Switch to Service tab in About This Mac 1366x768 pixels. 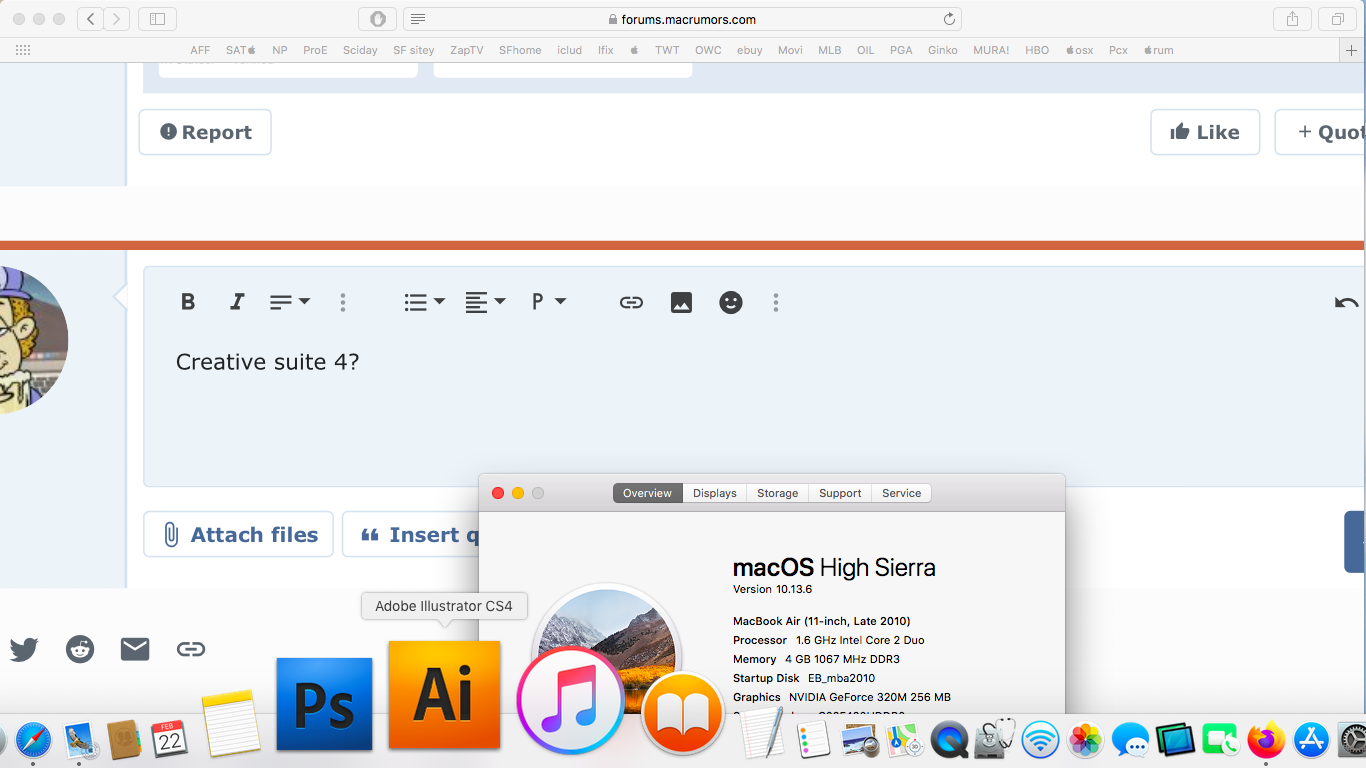[902, 493]
